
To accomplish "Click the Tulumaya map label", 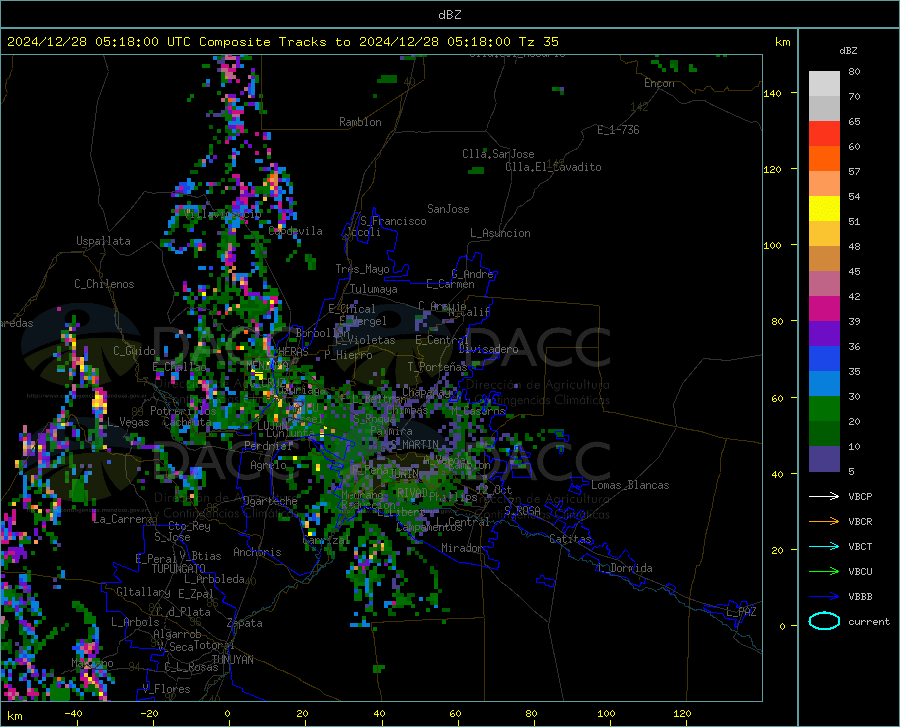I will pyautogui.click(x=373, y=289).
